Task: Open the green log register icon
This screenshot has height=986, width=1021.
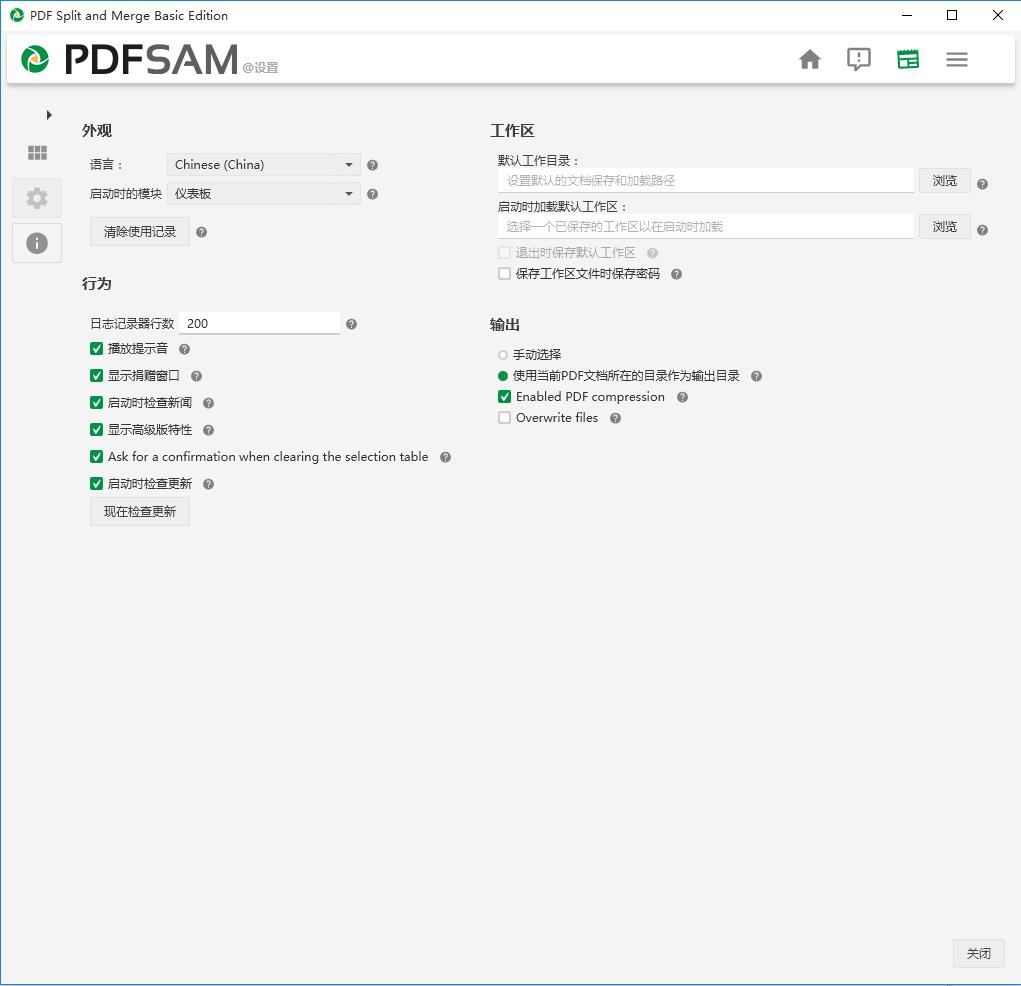Action: point(908,59)
